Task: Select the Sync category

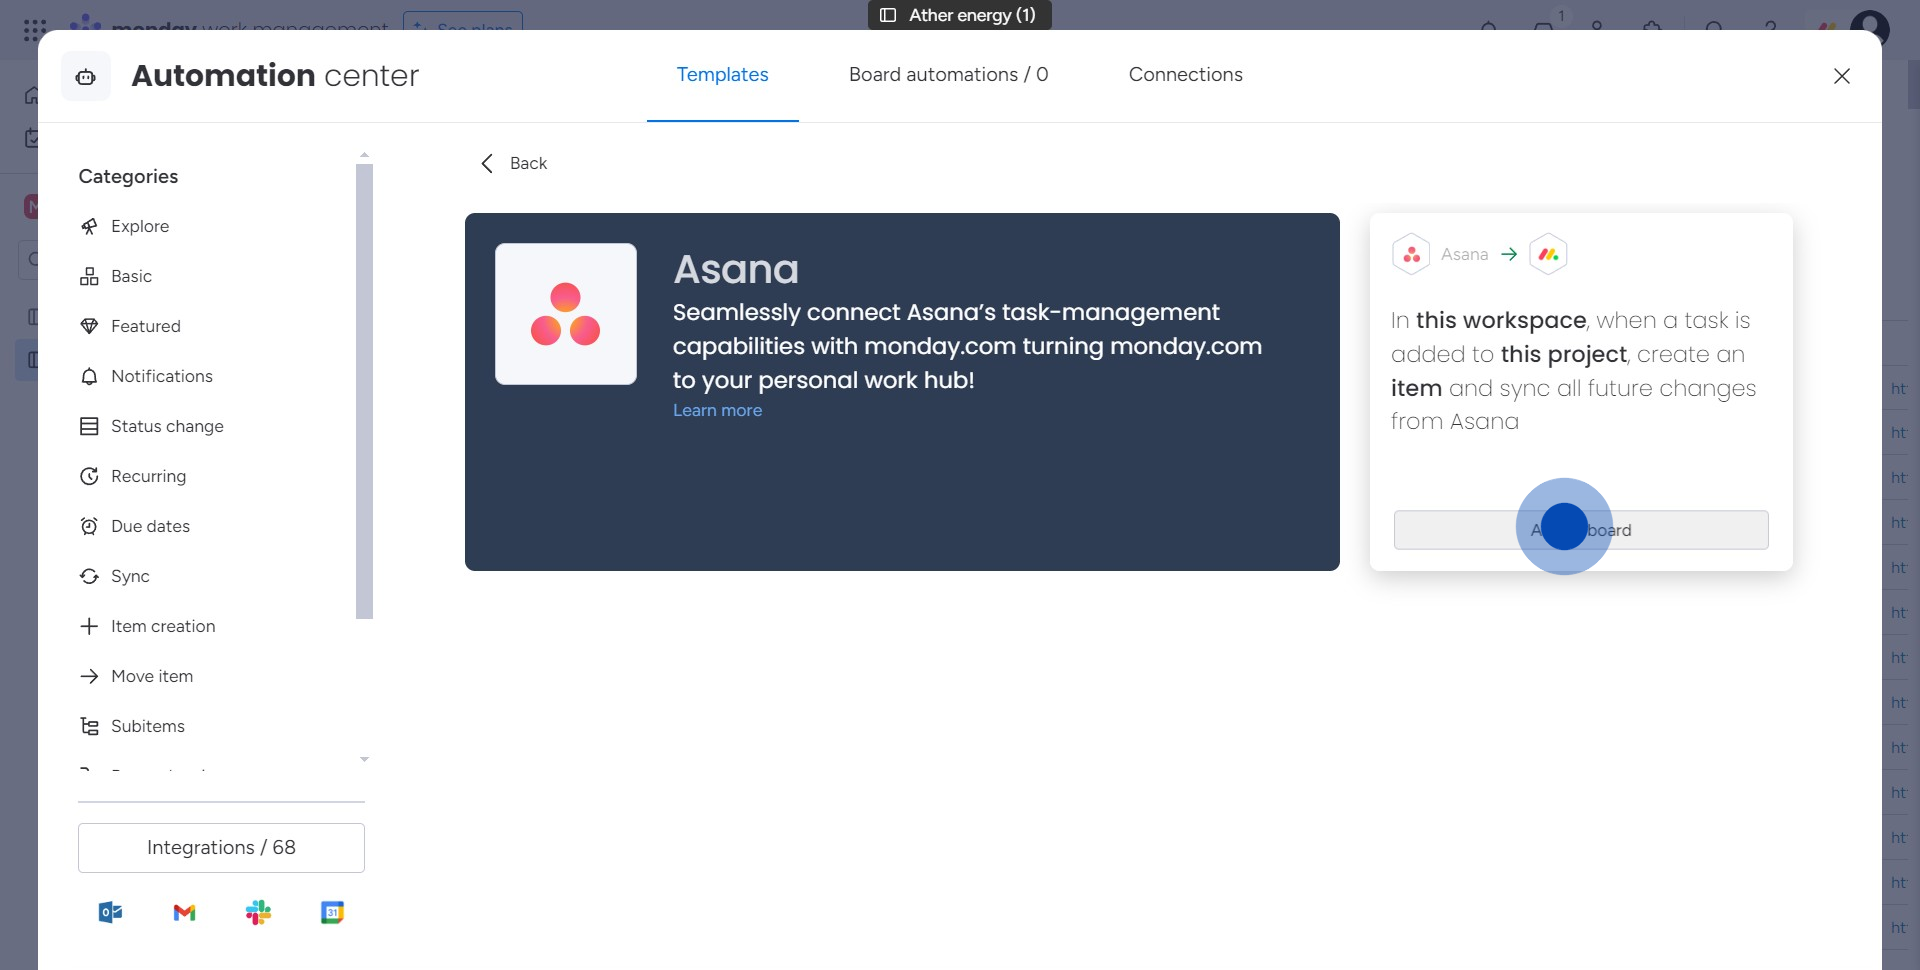Action: click(x=130, y=576)
